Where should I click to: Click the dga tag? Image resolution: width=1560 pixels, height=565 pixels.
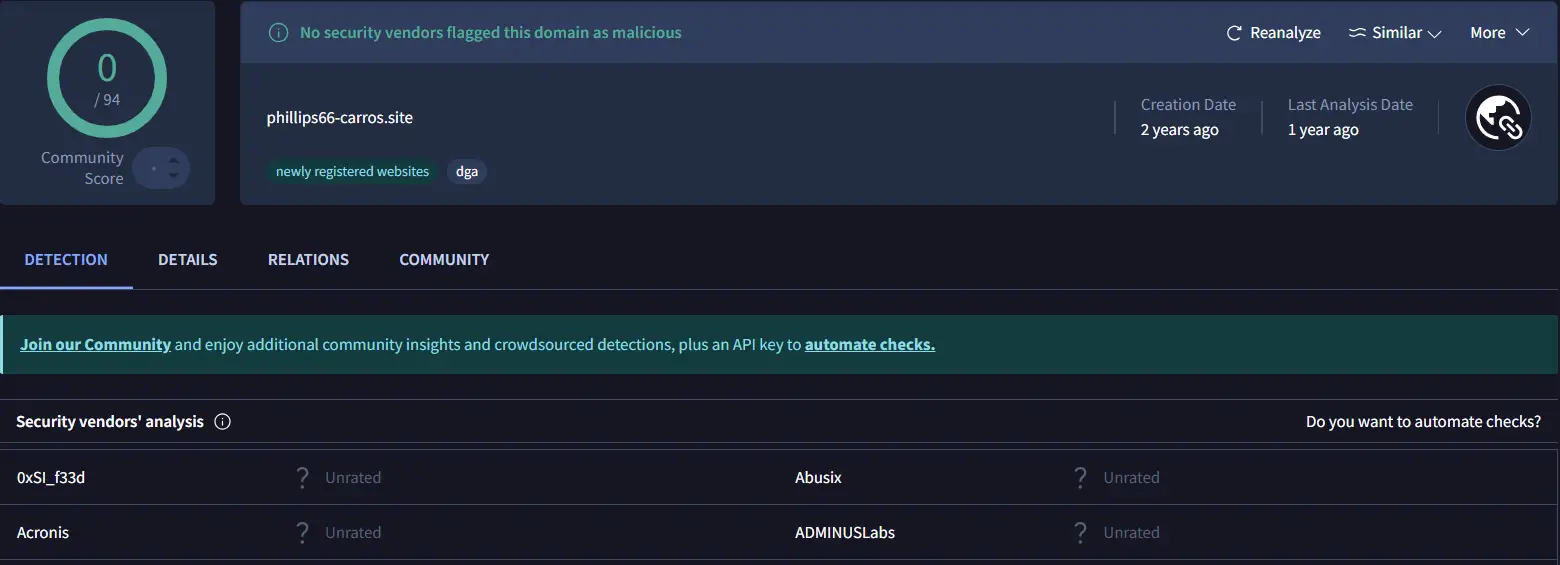click(x=467, y=172)
